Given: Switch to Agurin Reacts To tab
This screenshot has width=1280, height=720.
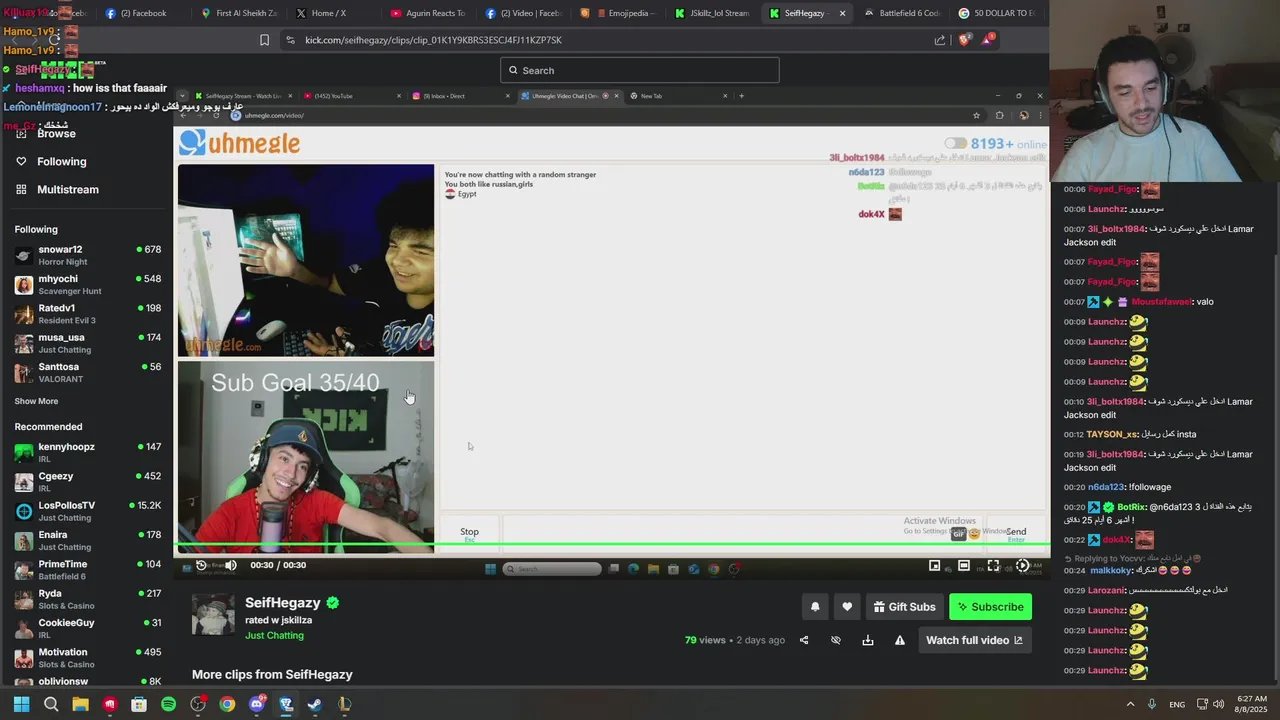Looking at the screenshot, I should tap(428, 13).
